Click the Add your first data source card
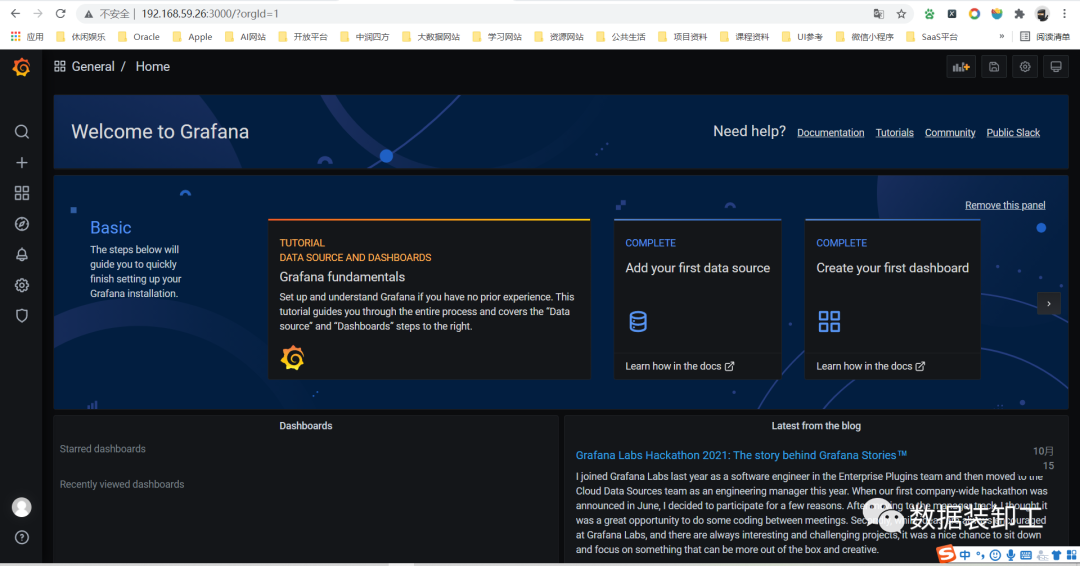The height and width of the screenshot is (566, 1080). pos(698,299)
